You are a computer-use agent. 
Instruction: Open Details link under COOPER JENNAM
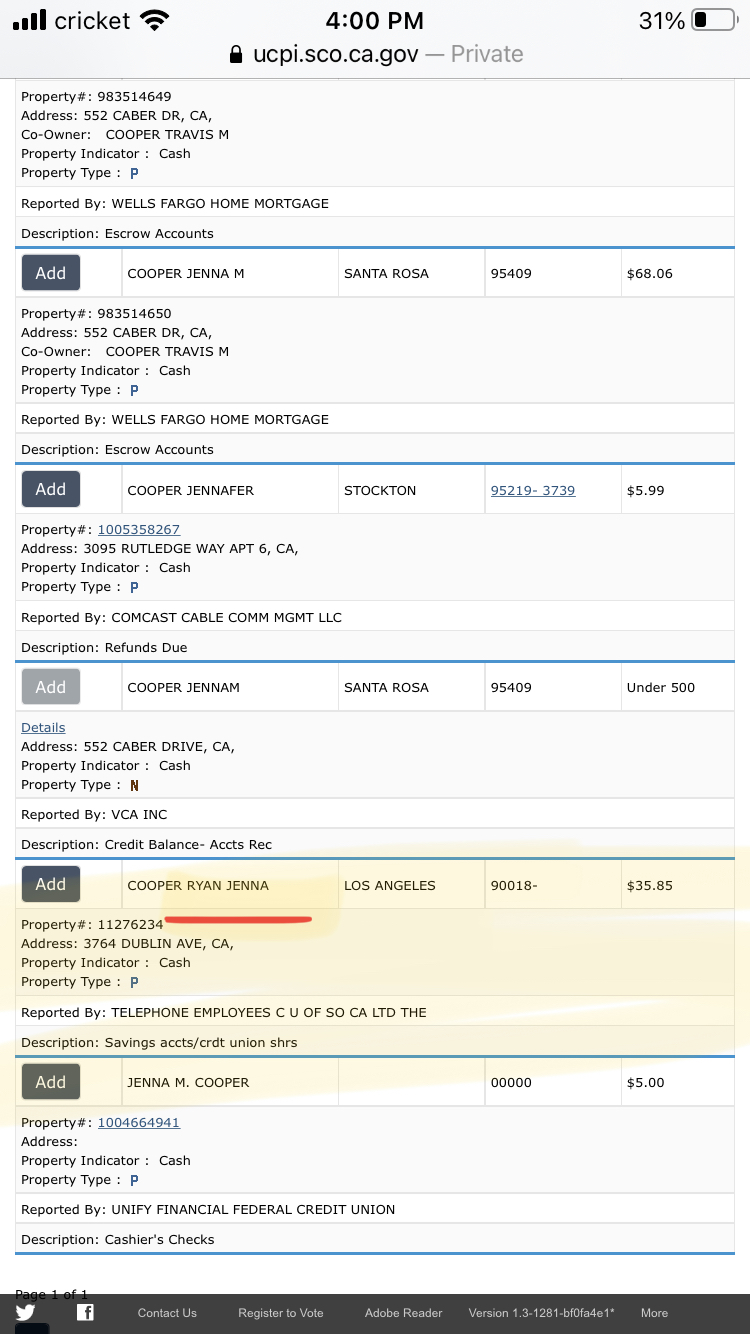tap(43, 727)
